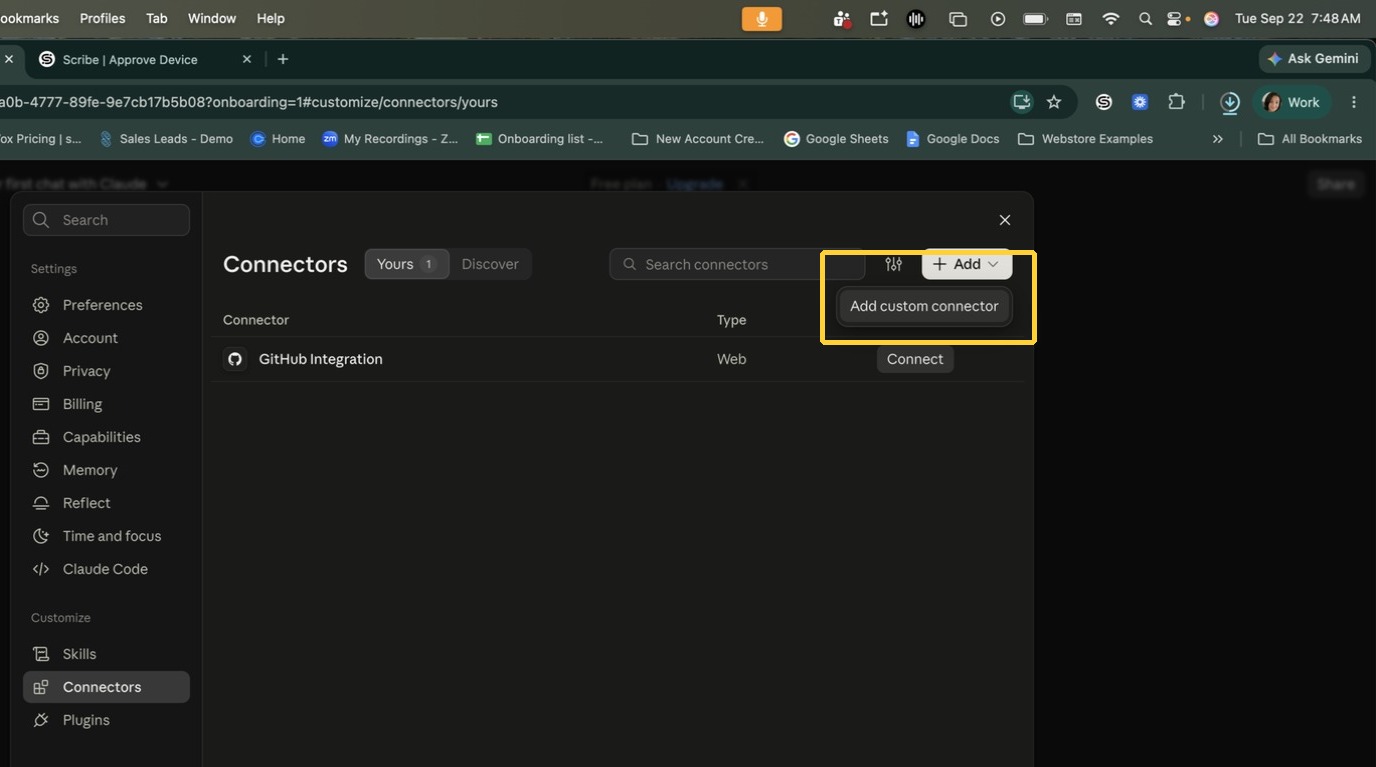
Task: Open Google Docs bookmark
Action: point(952,139)
